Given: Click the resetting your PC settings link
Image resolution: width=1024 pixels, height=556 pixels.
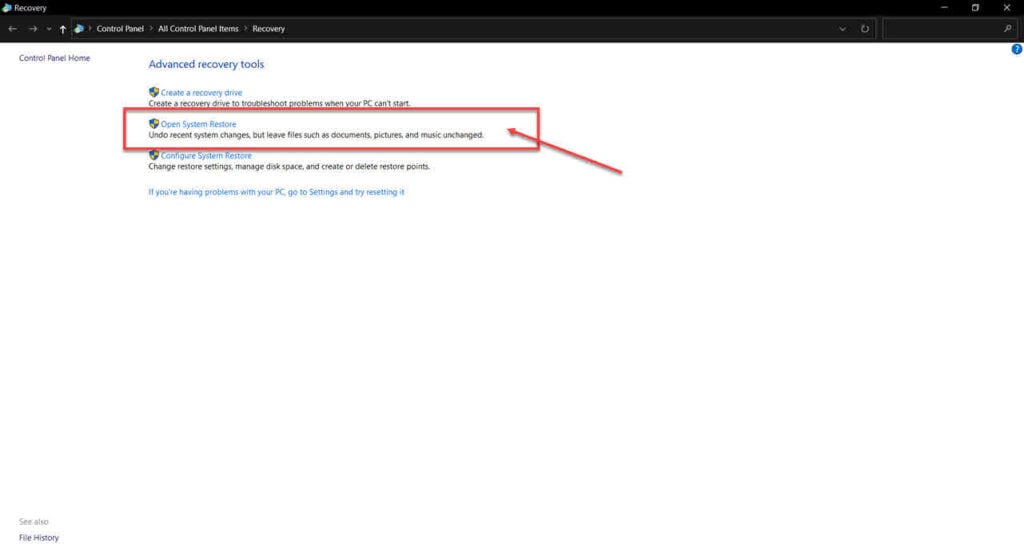Looking at the screenshot, I should [x=276, y=192].
